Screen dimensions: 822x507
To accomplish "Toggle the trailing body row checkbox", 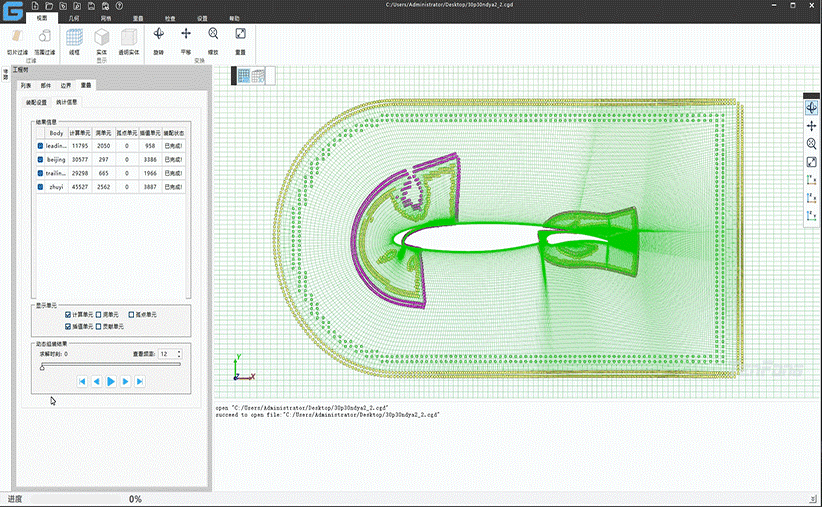I will pyautogui.click(x=40, y=173).
